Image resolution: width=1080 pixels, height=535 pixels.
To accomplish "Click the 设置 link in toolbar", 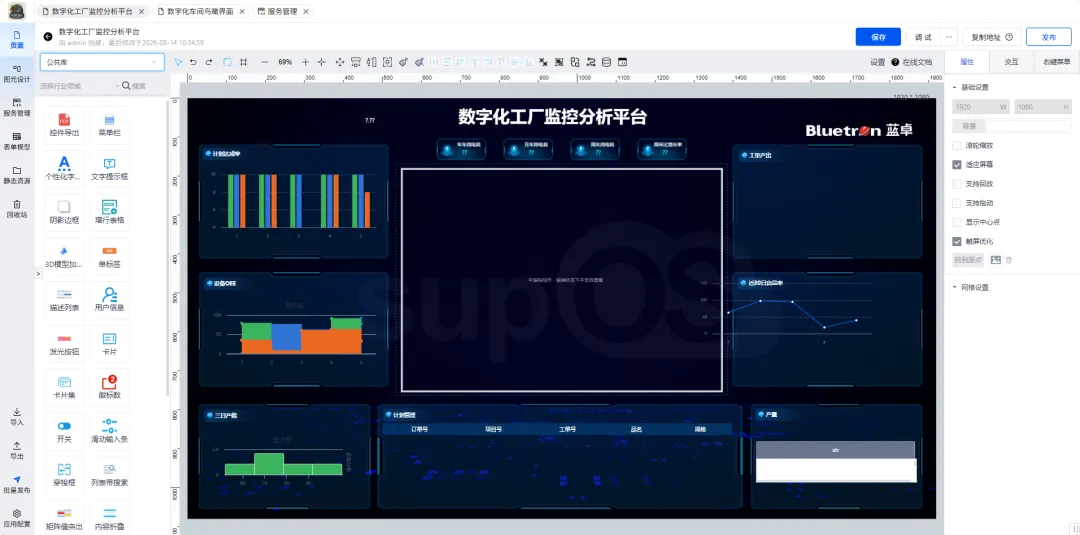I will coord(878,62).
